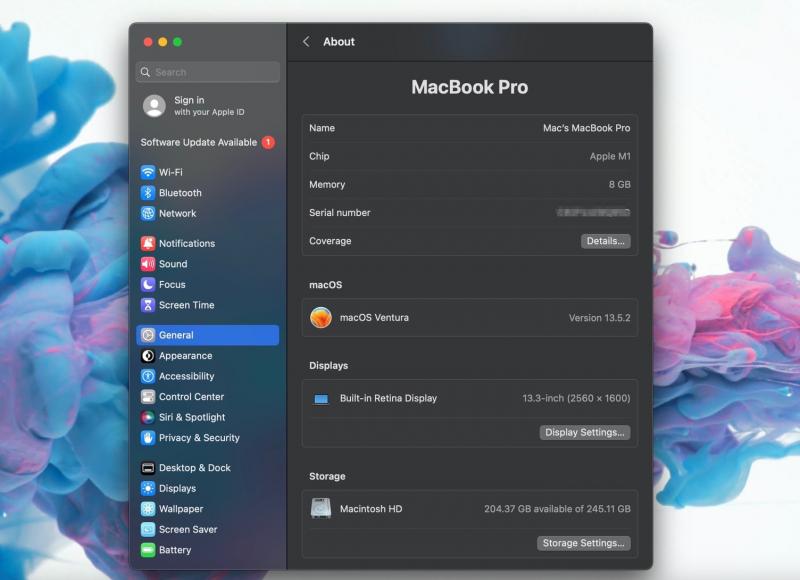This screenshot has width=800, height=580.
Task: Click the Focus moon icon
Action: [148, 284]
